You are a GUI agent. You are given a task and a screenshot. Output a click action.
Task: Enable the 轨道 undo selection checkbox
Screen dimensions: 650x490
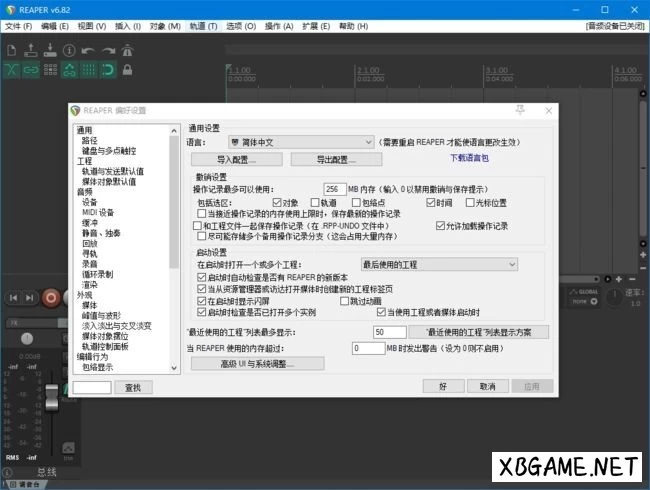pos(314,202)
